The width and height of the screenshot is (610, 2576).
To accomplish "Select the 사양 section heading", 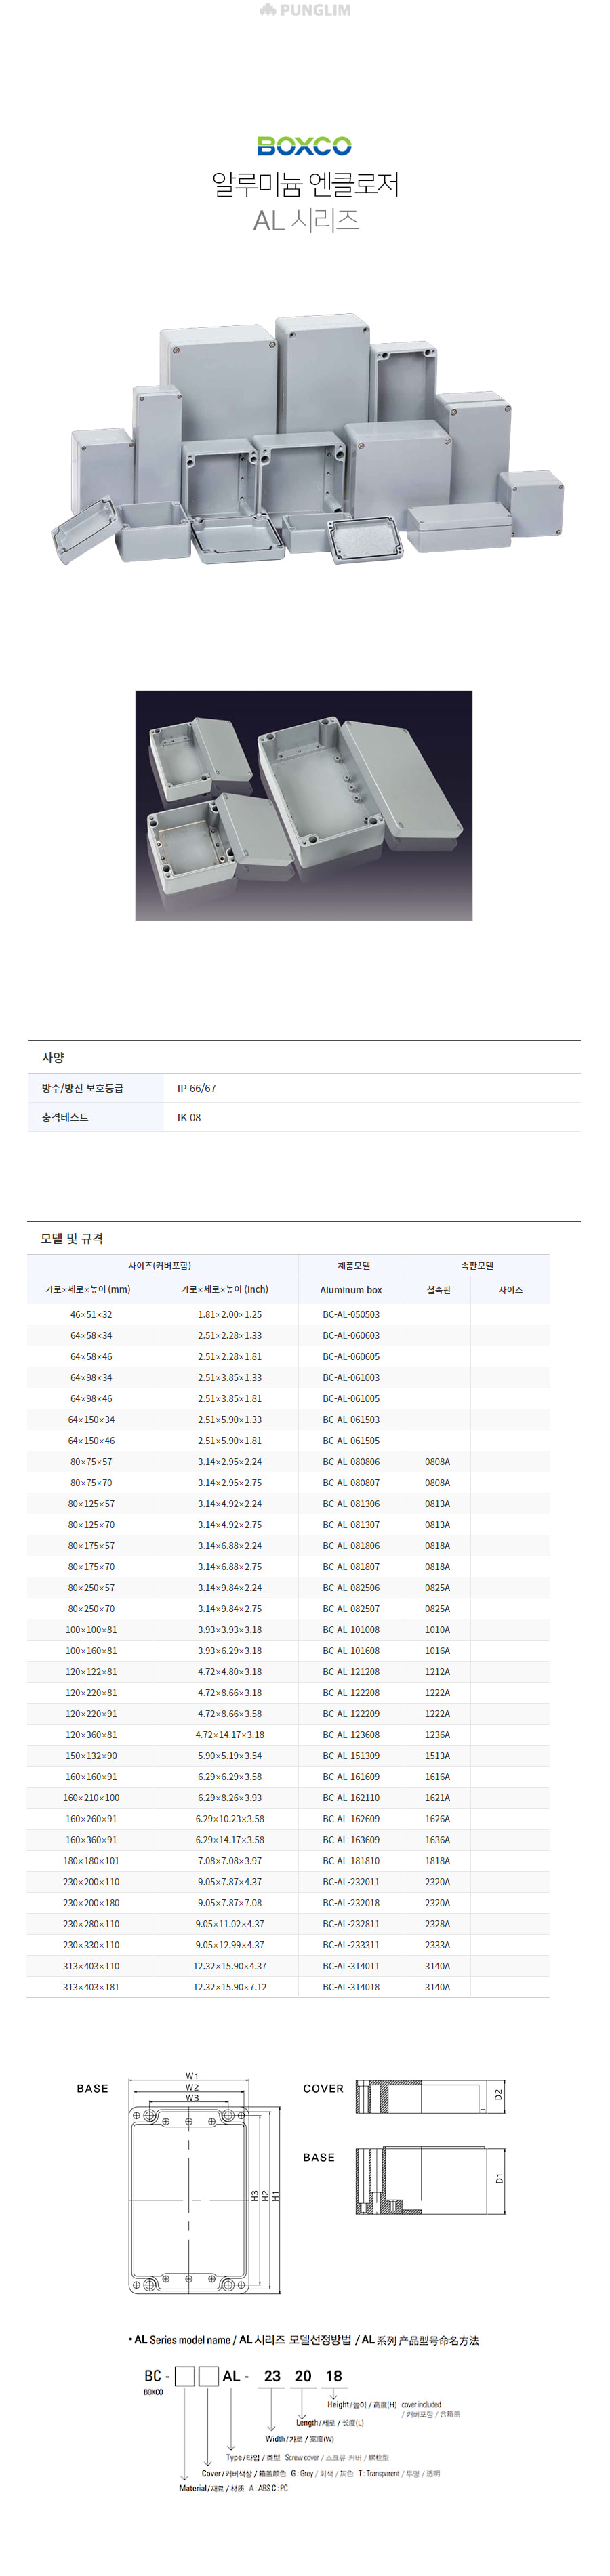I will (53, 1057).
